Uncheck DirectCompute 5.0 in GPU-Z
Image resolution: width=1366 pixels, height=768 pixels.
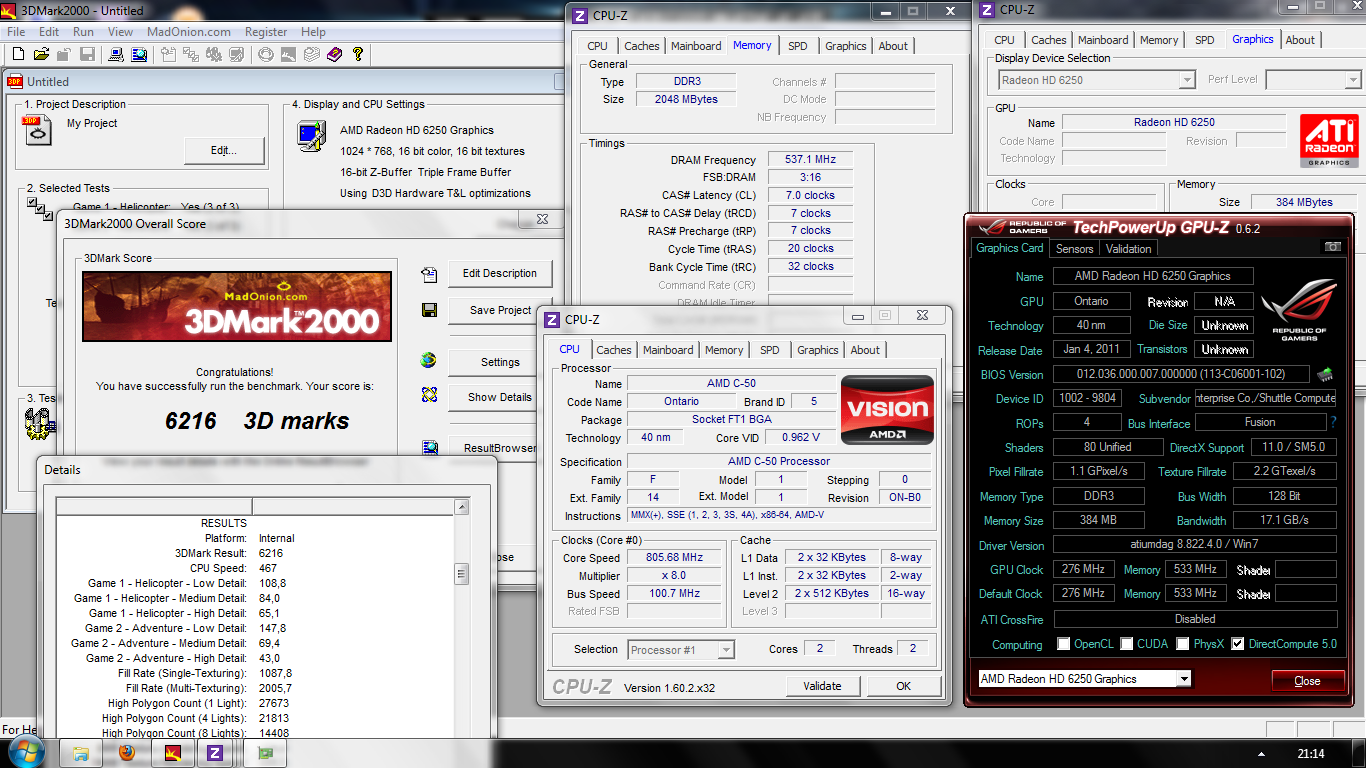point(1238,644)
